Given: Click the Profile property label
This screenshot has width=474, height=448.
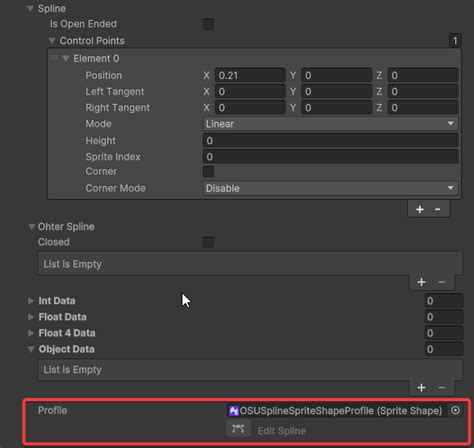Looking at the screenshot, I should coord(53,410).
